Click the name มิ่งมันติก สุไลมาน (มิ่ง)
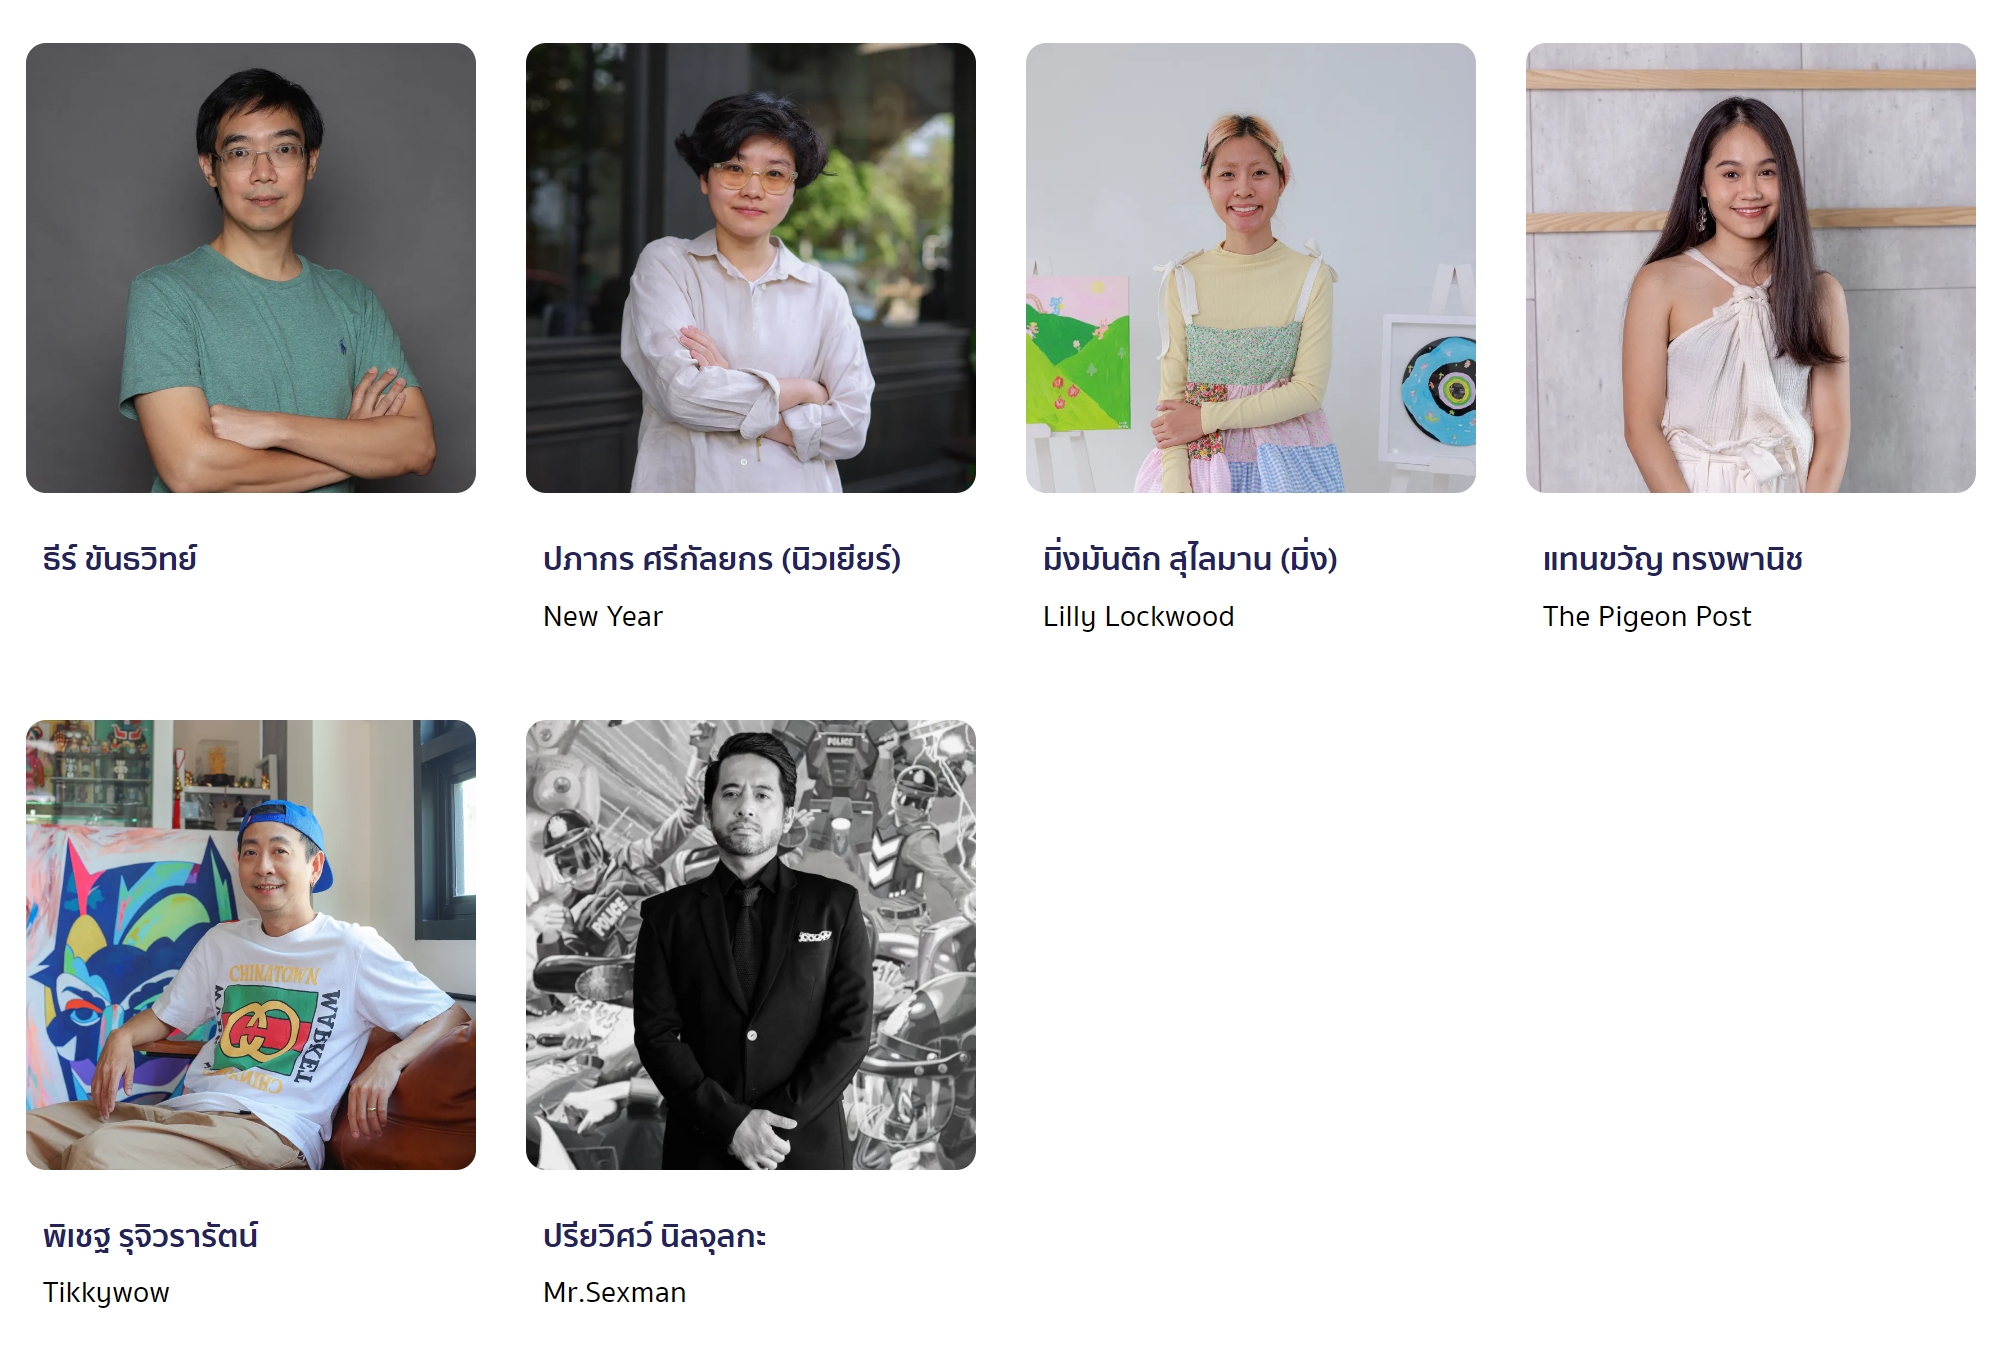The width and height of the screenshot is (2008, 1345). [1190, 559]
